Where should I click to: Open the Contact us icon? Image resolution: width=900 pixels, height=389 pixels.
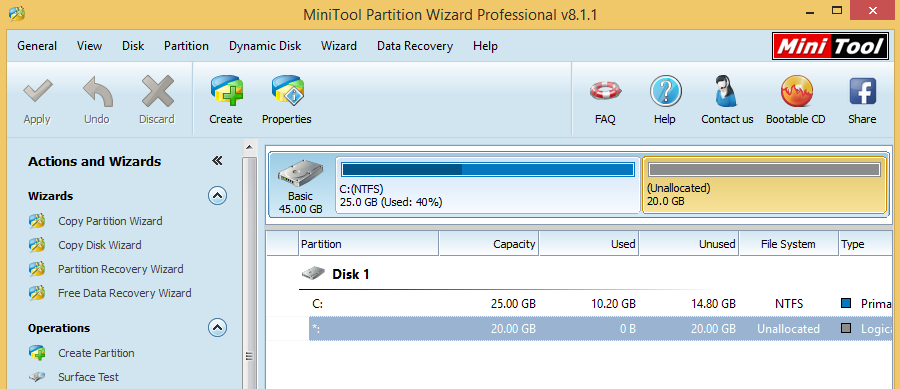point(727,91)
